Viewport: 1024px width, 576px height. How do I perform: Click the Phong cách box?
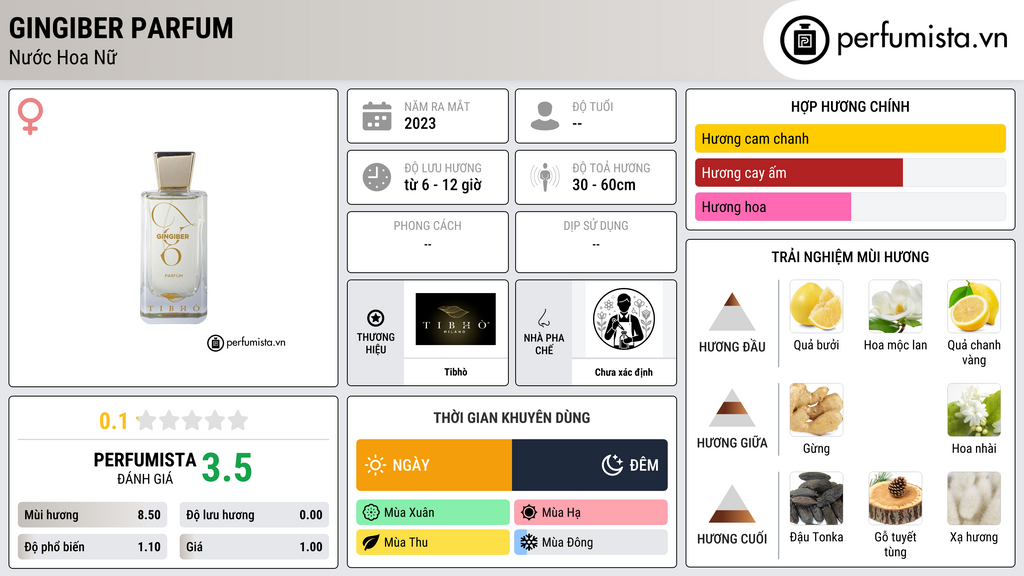coord(428,242)
